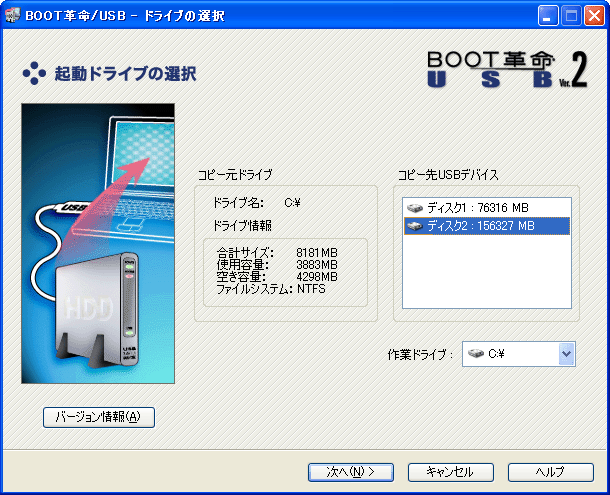610x495 pixels.
Task: Click the コピー先USBデバイス group label
Action: pos(448,175)
